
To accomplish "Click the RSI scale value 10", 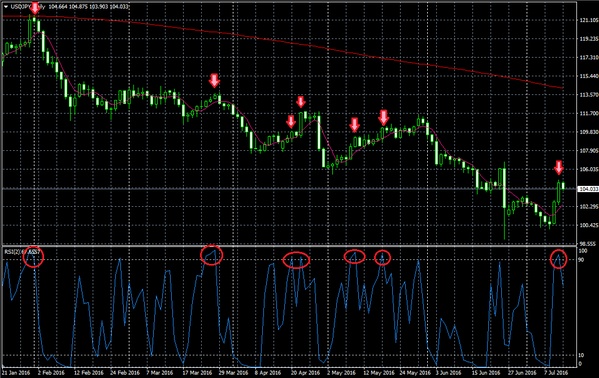I will (x=581, y=355).
